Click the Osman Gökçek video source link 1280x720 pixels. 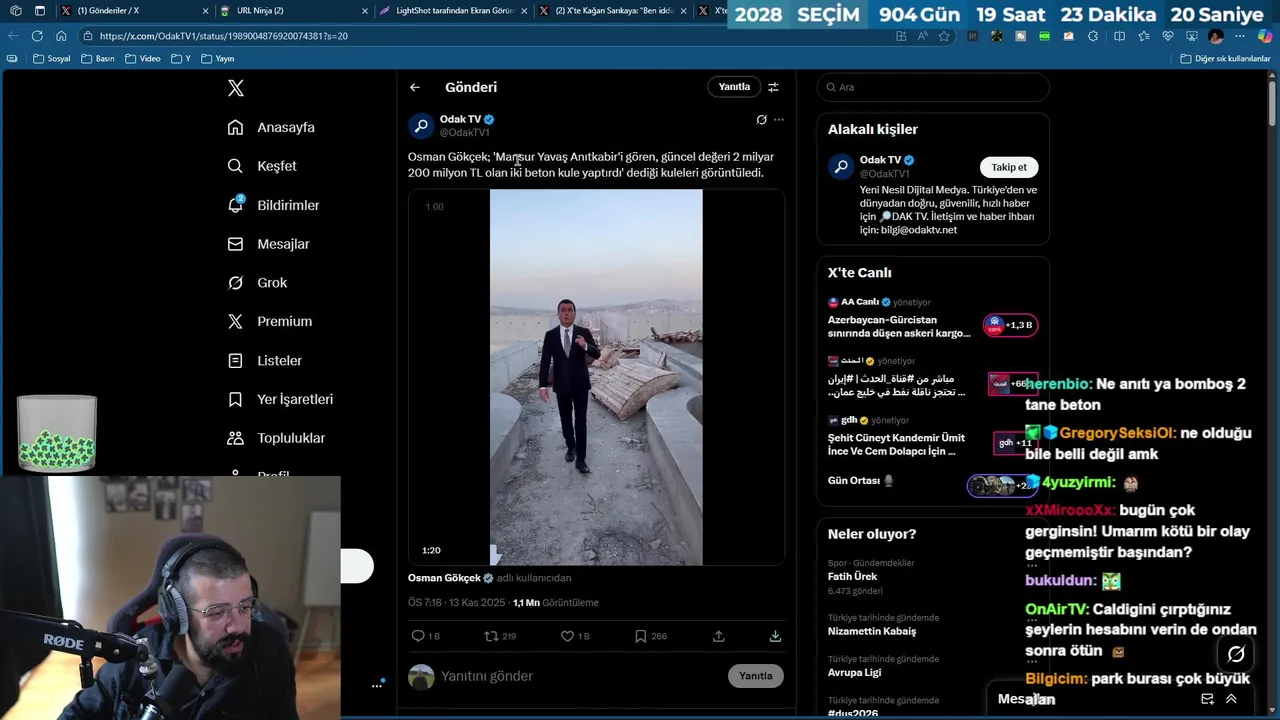446,578
